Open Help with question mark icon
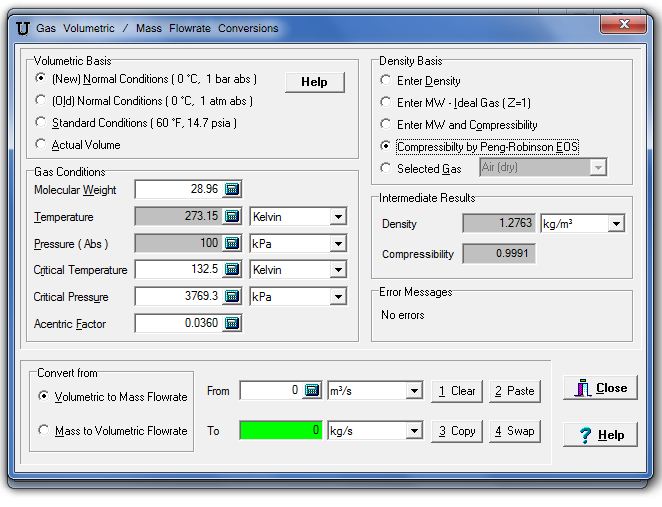Screen dimensions: 662x507 (x=600, y=434)
